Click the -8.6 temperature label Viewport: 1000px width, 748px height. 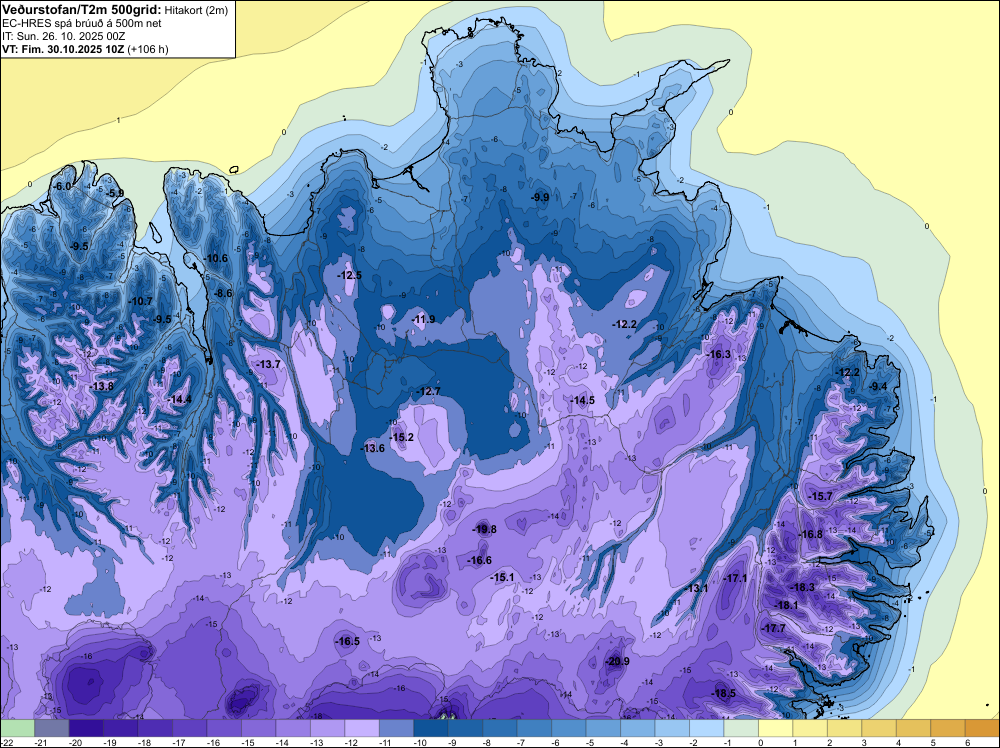click(223, 293)
